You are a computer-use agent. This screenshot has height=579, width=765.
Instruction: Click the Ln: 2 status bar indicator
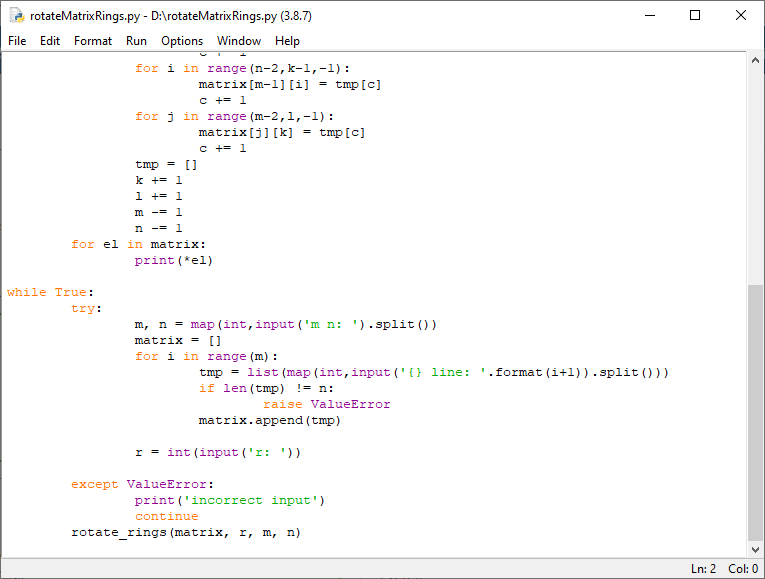(x=703, y=569)
